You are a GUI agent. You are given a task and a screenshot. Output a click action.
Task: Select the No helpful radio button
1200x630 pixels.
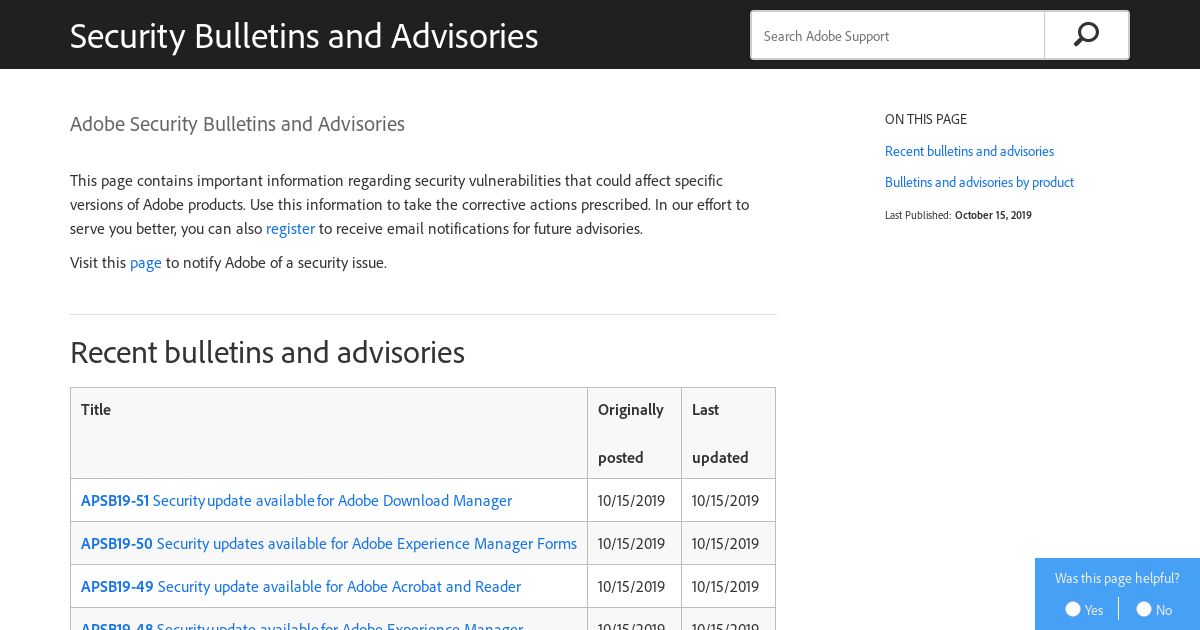pyautogui.click(x=1144, y=609)
